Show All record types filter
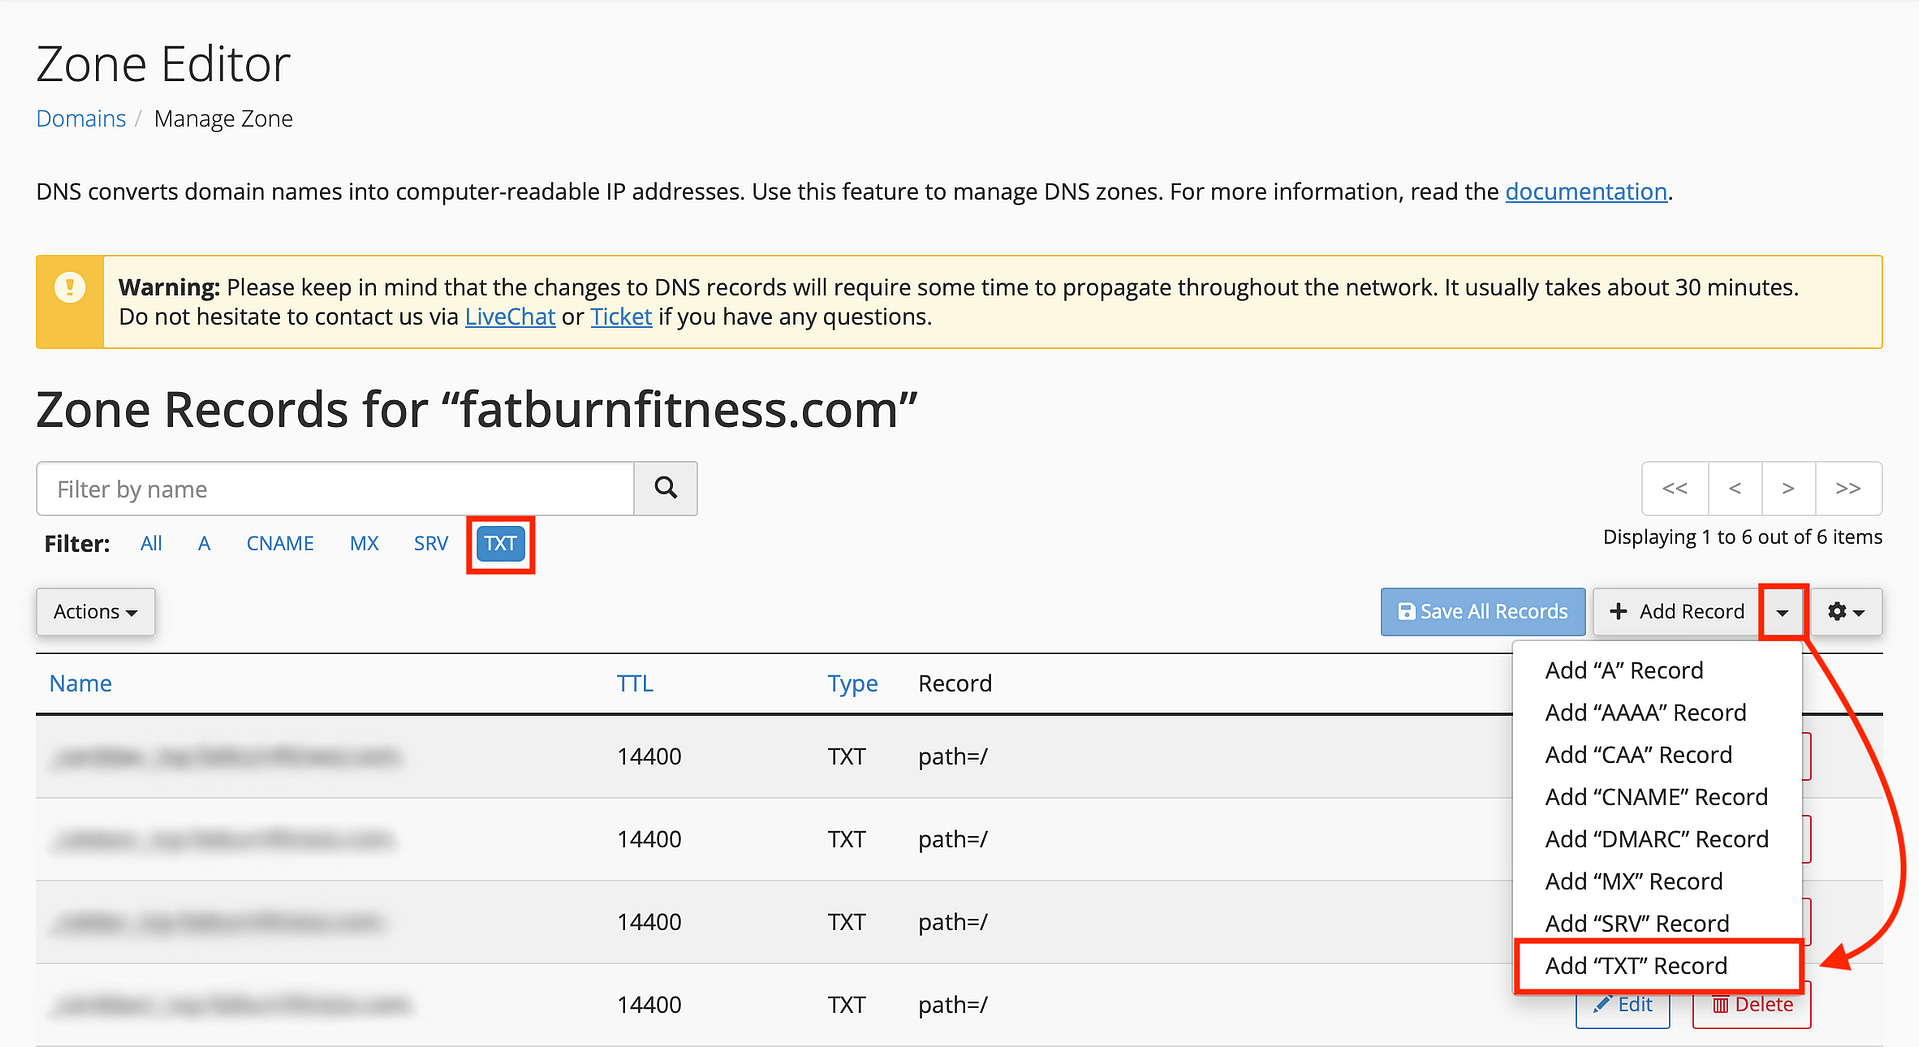 tap(151, 543)
